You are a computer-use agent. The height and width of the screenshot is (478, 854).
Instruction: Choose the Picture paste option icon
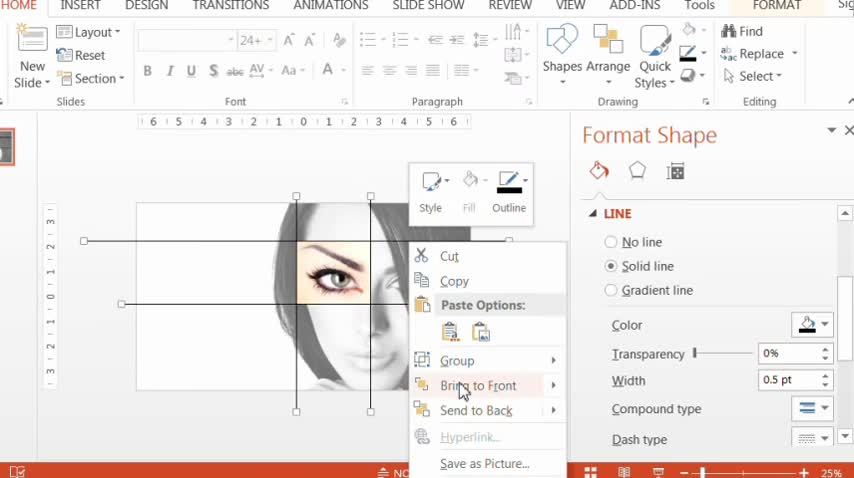(x=481, y=332)
